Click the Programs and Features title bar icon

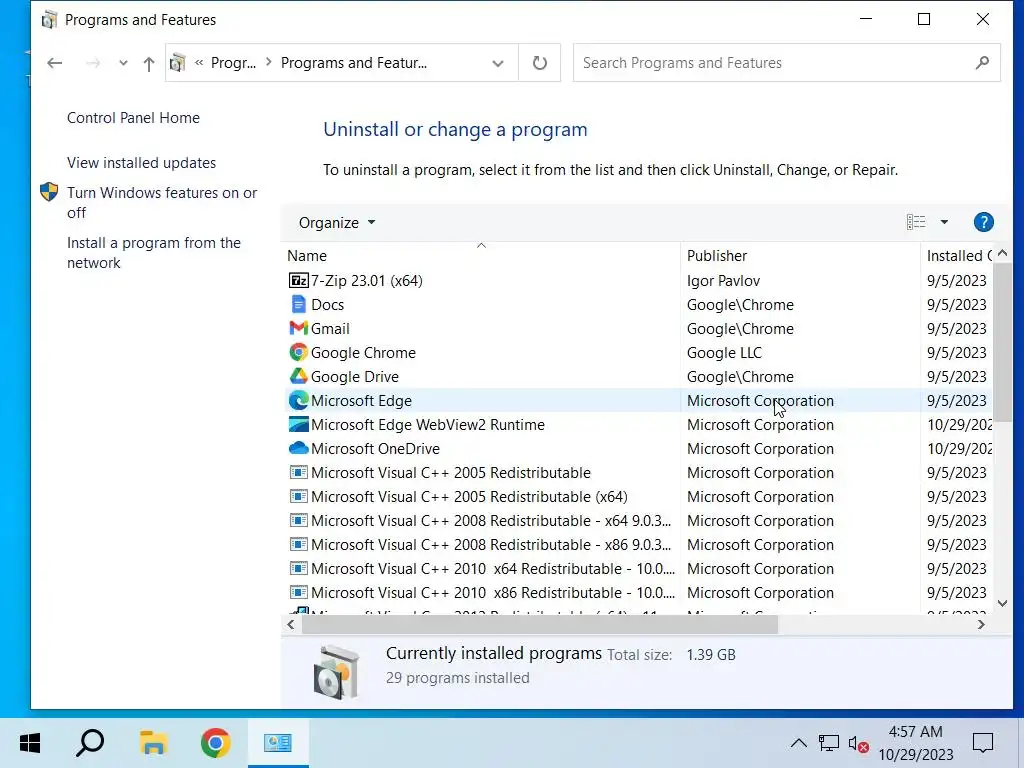point(50,20)
